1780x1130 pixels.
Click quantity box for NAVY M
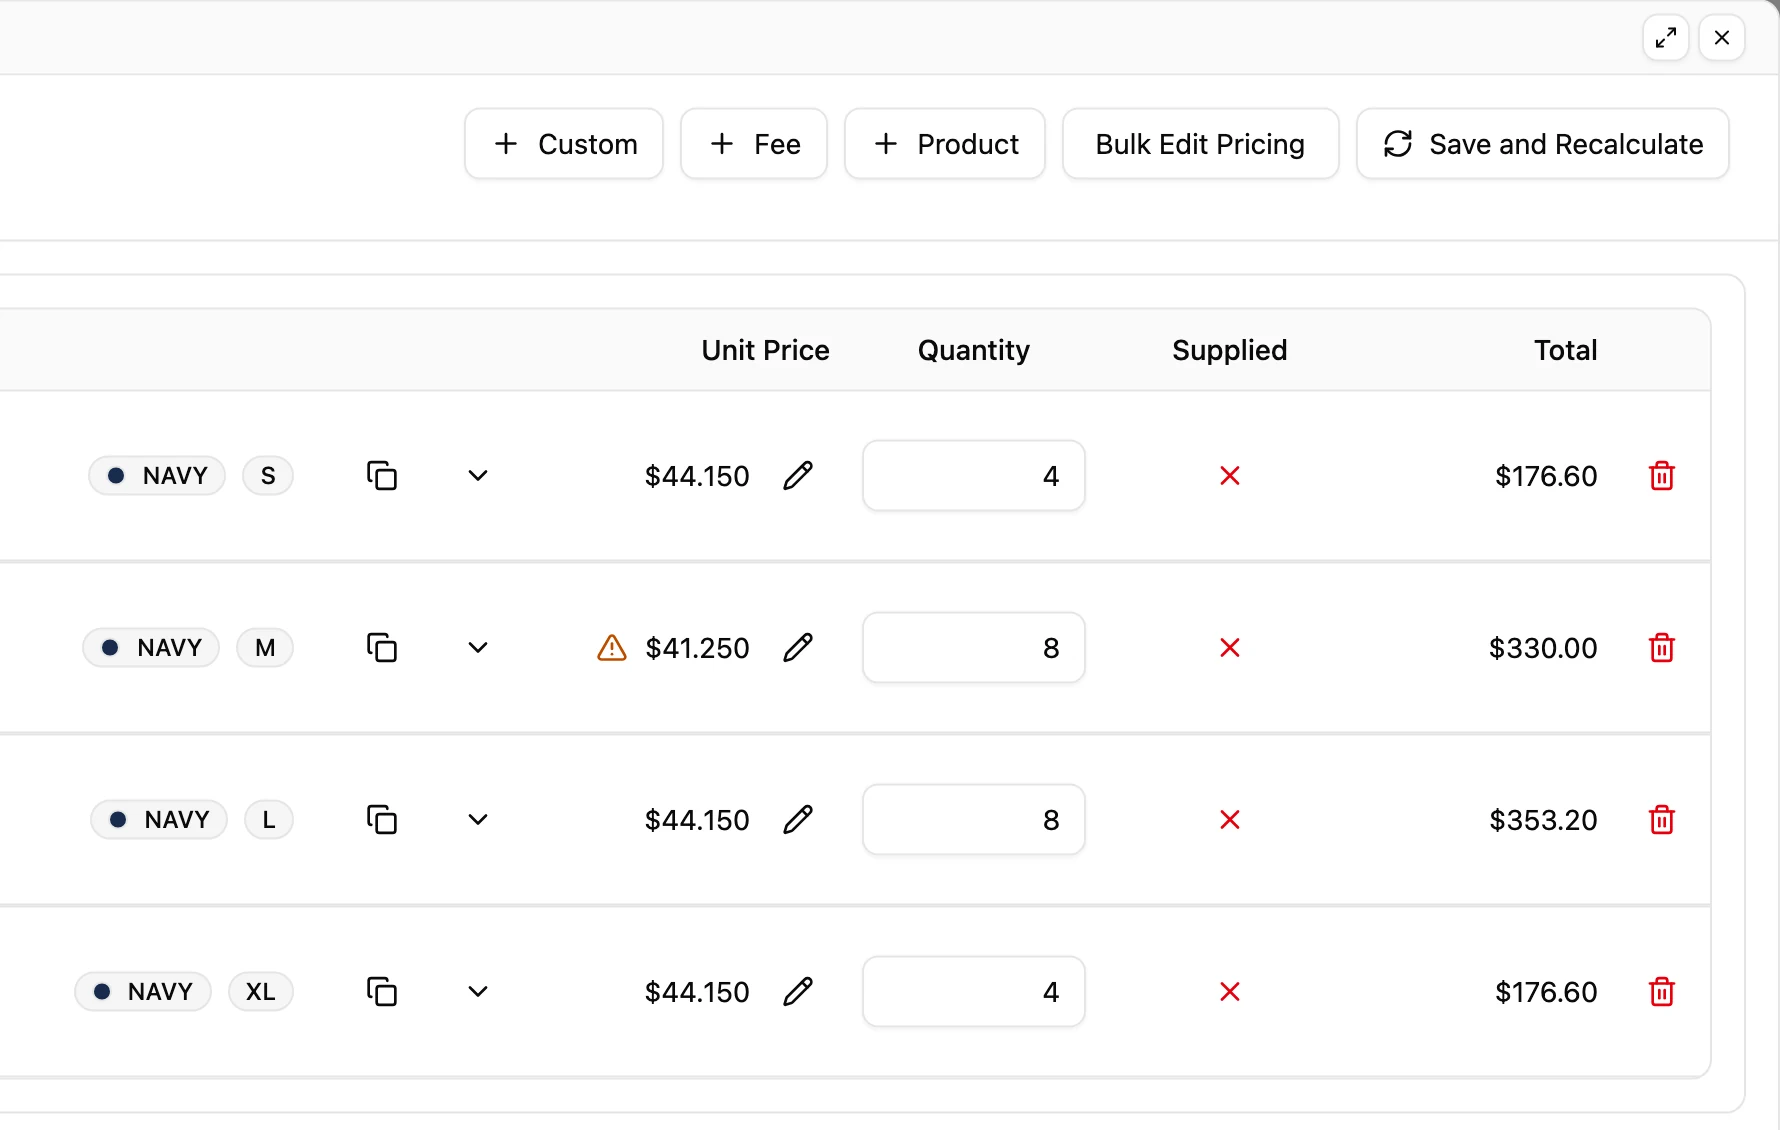pyautogui.click(x=974, y=648)
